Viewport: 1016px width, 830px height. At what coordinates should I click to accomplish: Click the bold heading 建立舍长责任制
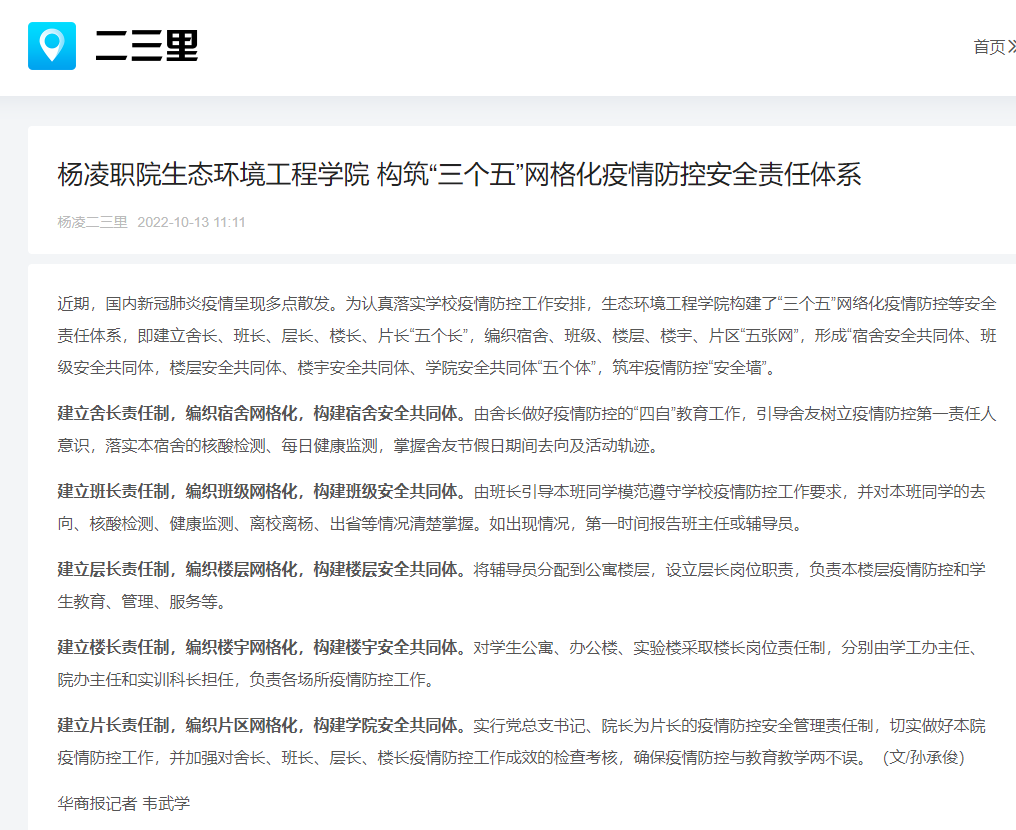coord(116,413)
